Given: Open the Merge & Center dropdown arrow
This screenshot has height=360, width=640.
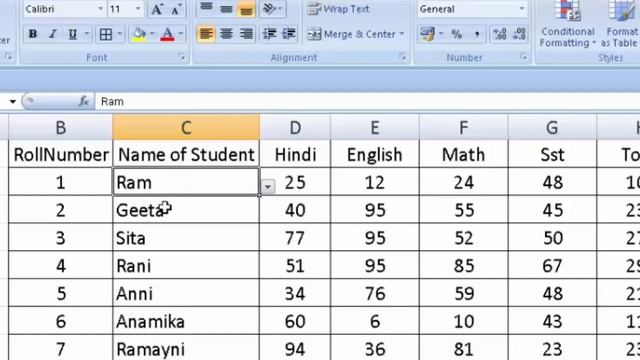Looking at the screenshot, I should pos(402,34).
